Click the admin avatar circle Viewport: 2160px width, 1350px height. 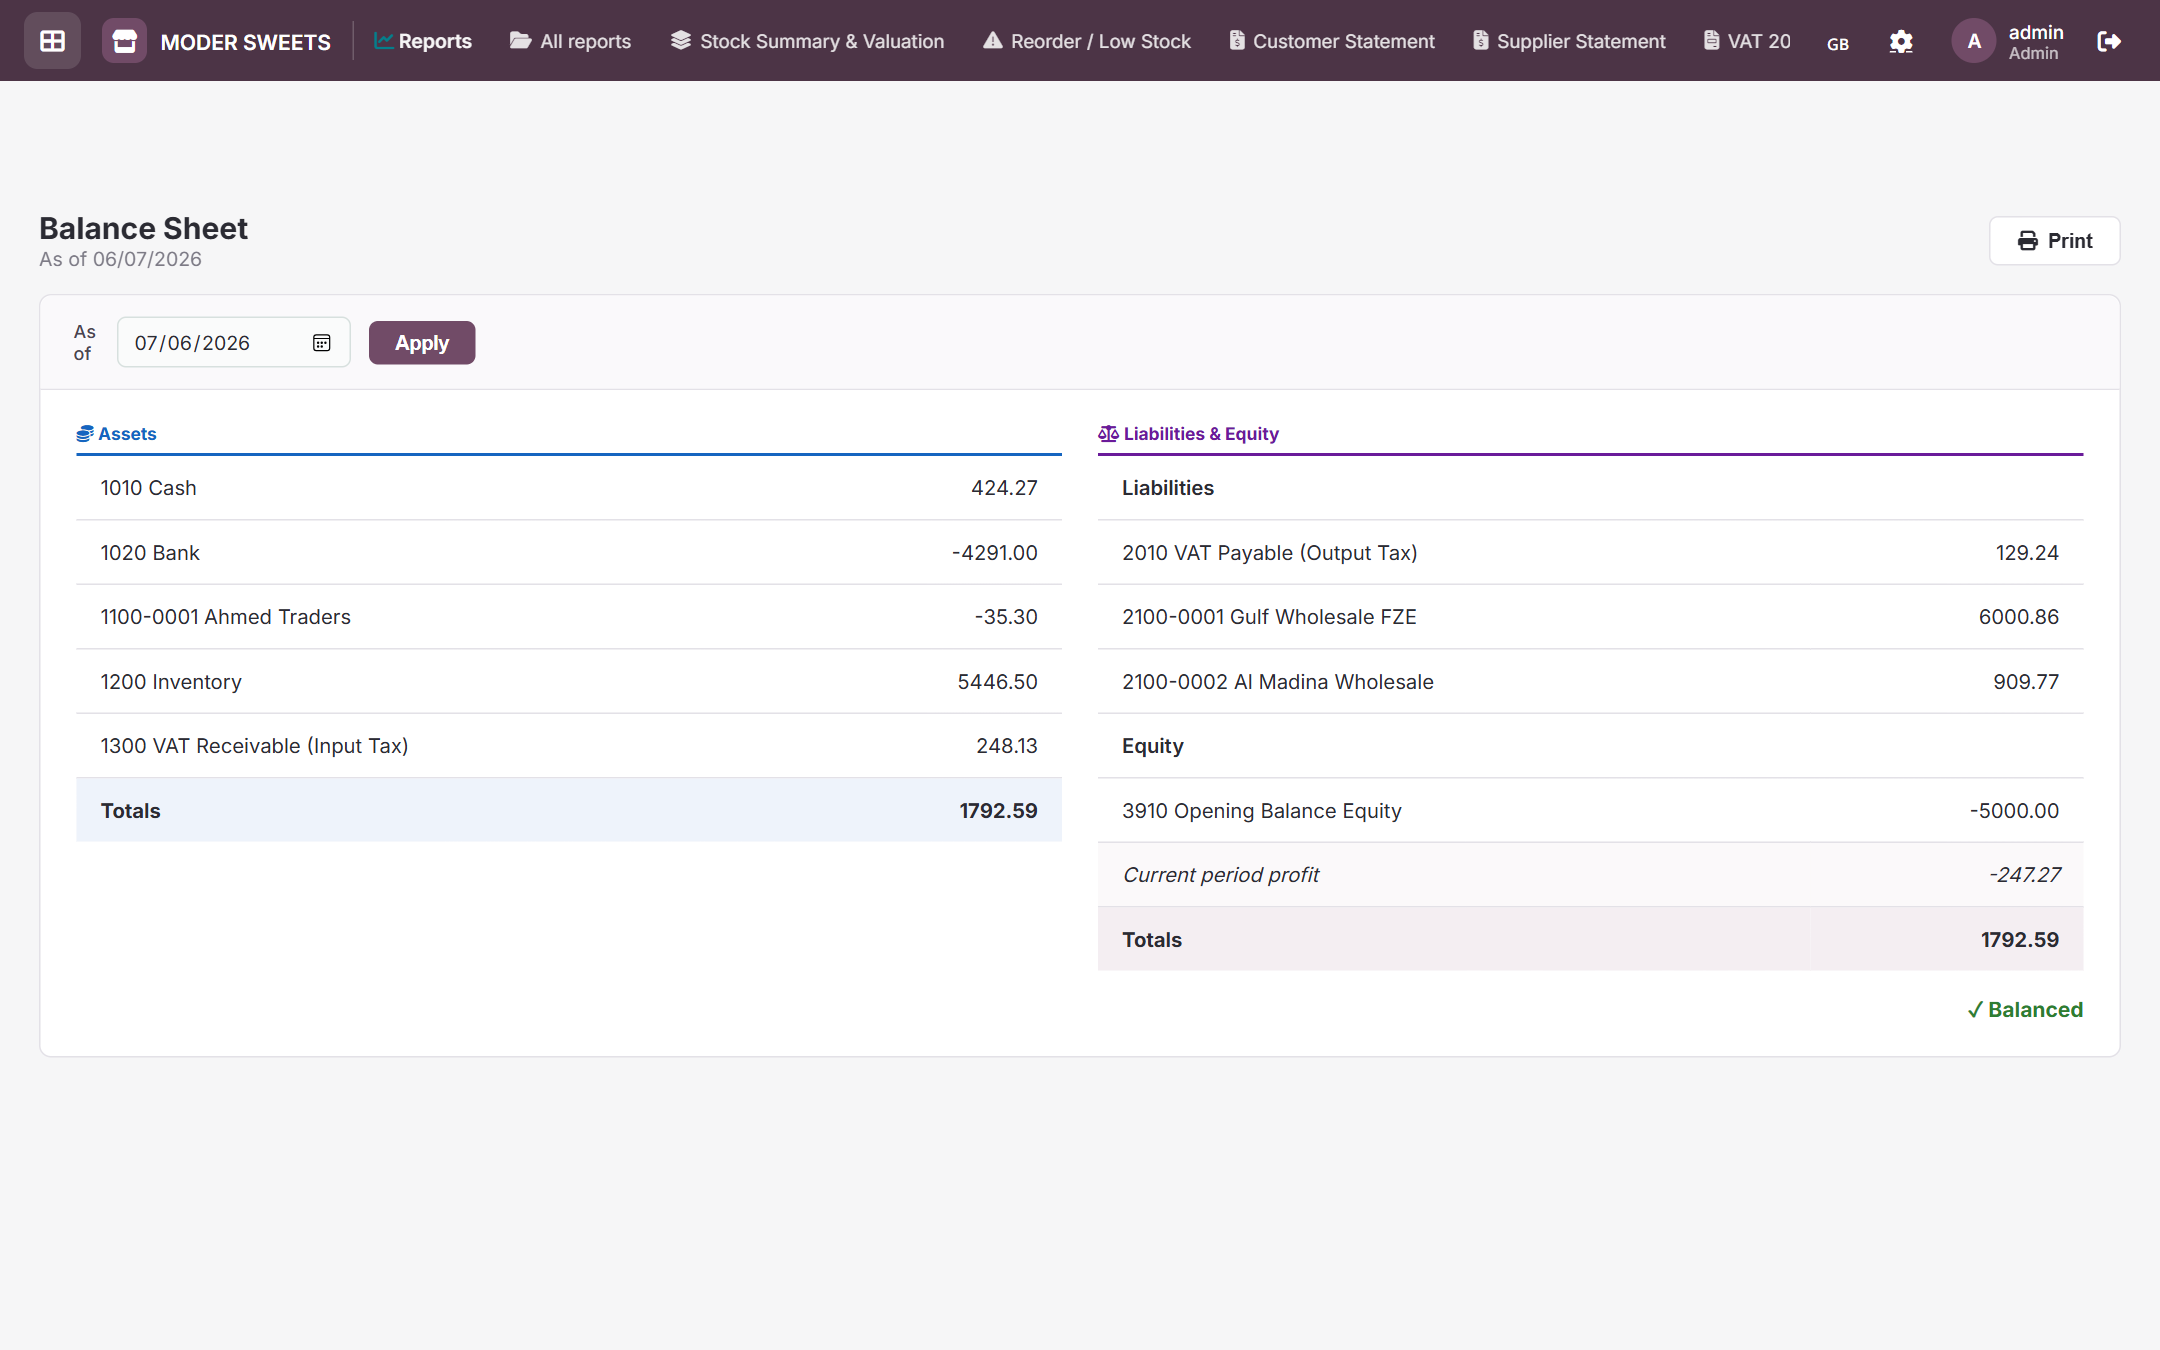pyautogui.click(x=1974, y=41)
